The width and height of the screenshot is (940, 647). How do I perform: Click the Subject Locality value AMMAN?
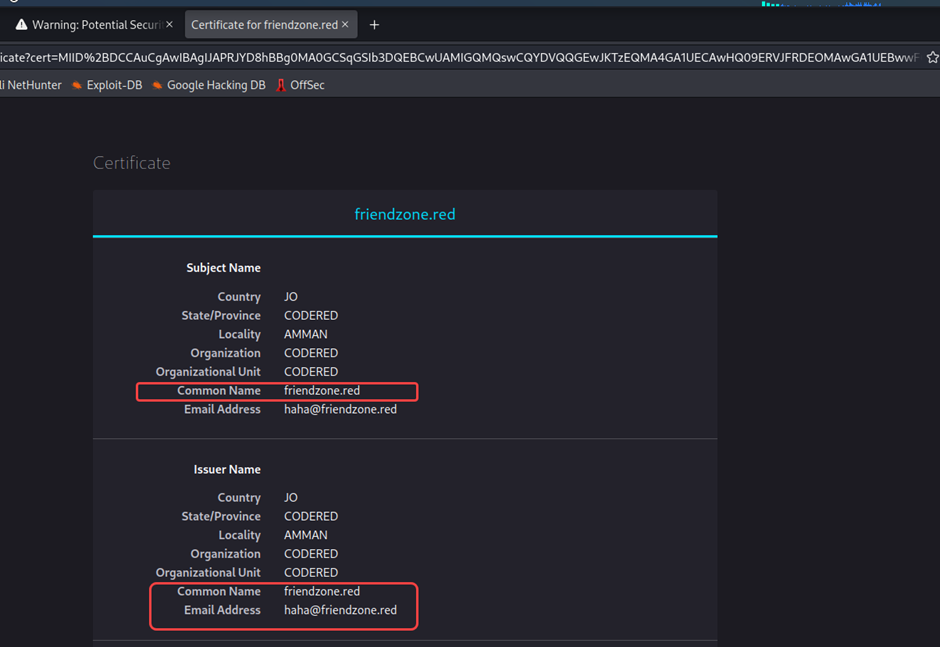[x=306, y=335]
